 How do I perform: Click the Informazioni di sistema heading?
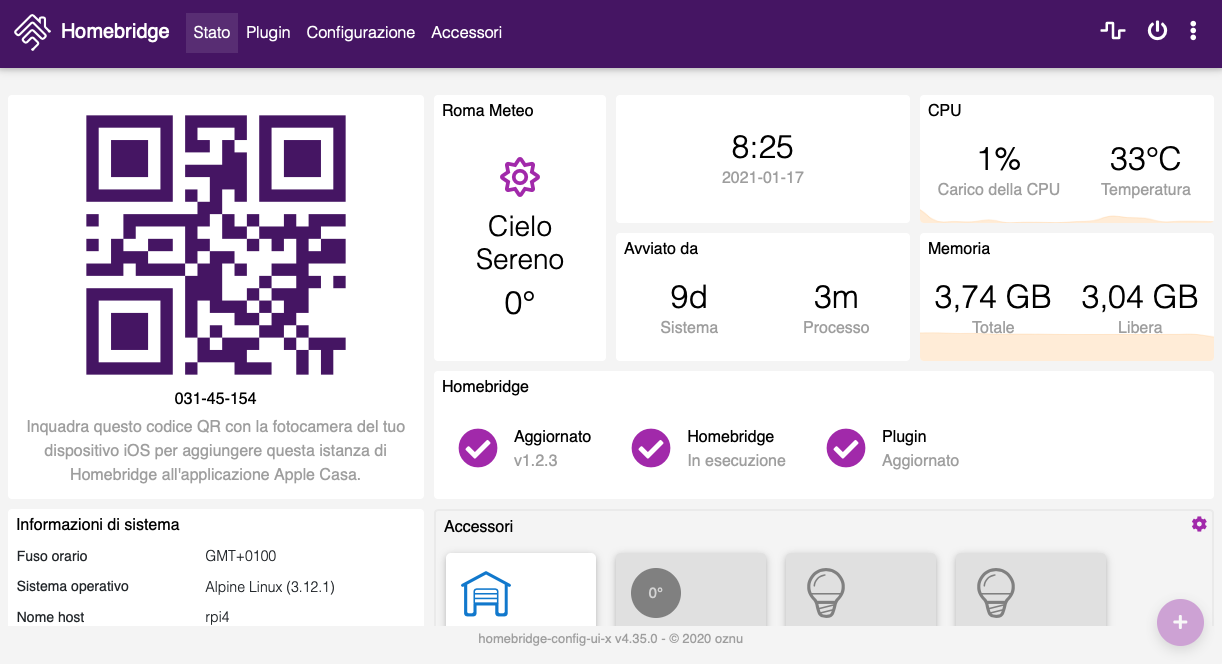(98, 524)
